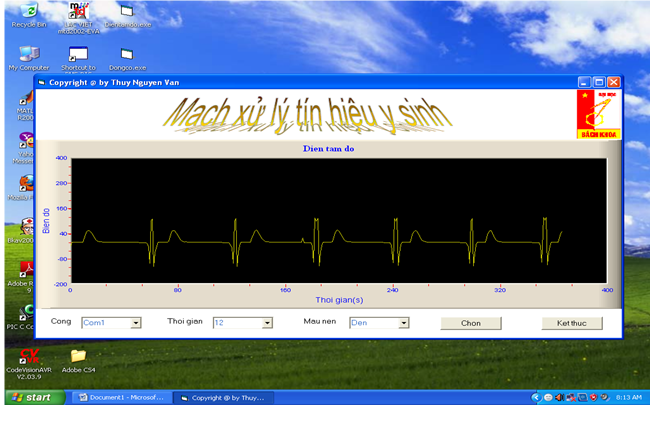Open the Mau nen Den dropdown
The width and height of the screenshot is (651, 421).
coord(403,323)
